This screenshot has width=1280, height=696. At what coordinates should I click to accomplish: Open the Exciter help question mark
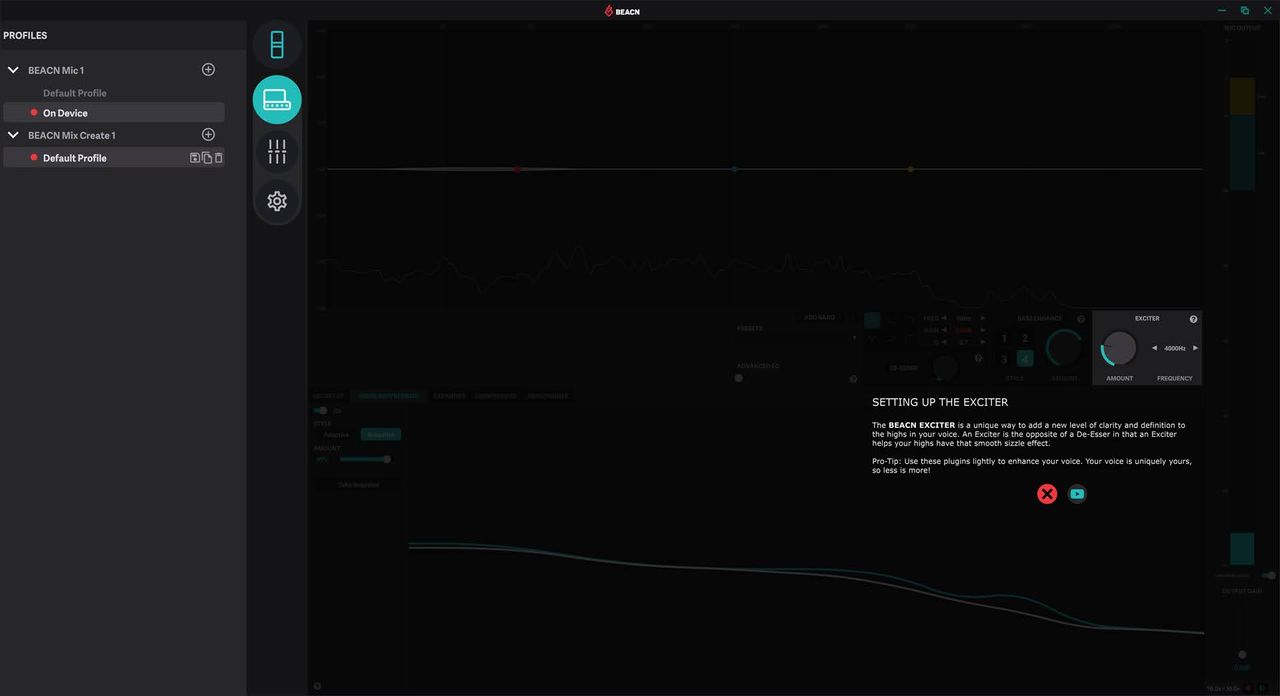1193,319
